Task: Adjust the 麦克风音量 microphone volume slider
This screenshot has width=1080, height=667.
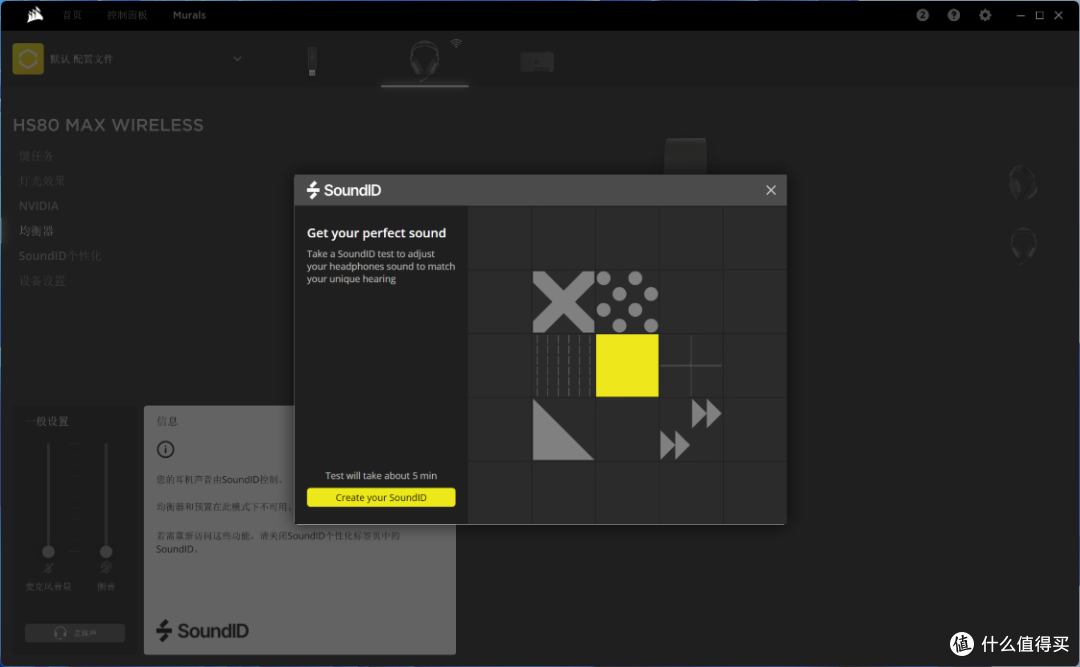Action: click(48, 500)
